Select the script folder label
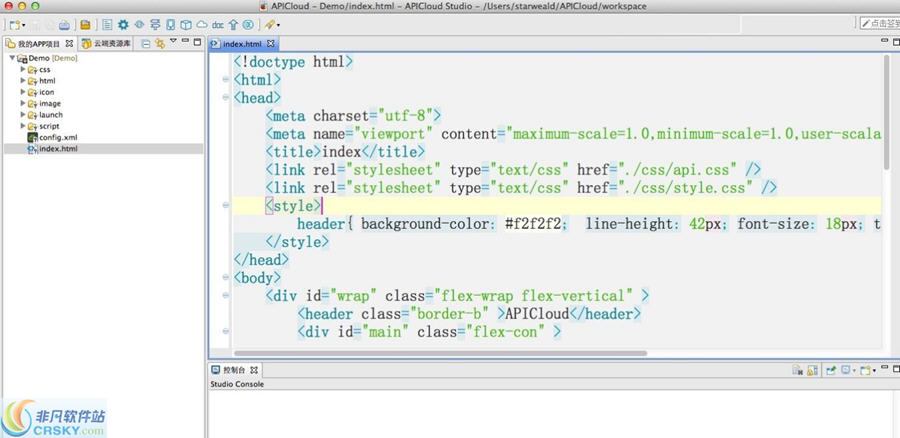Screen dimensions: 900x438 (x=49, y=126)
